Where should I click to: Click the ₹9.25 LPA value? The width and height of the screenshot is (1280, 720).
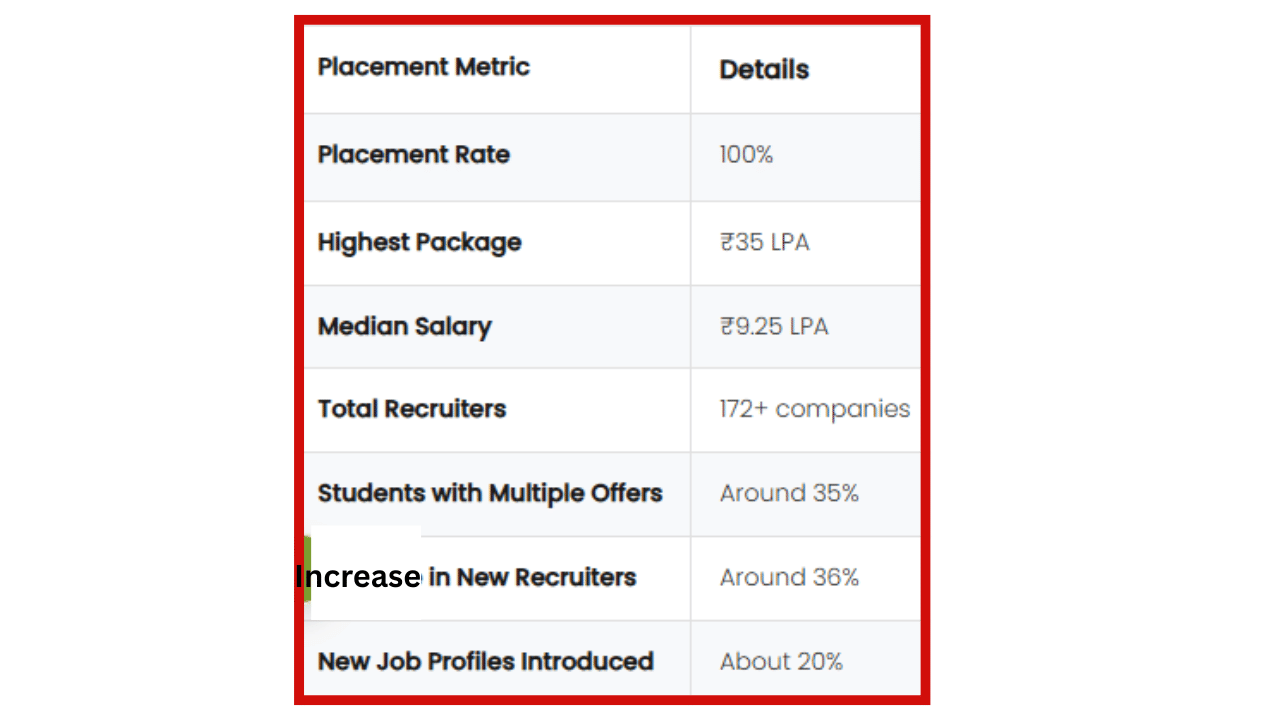click(773, 327)
